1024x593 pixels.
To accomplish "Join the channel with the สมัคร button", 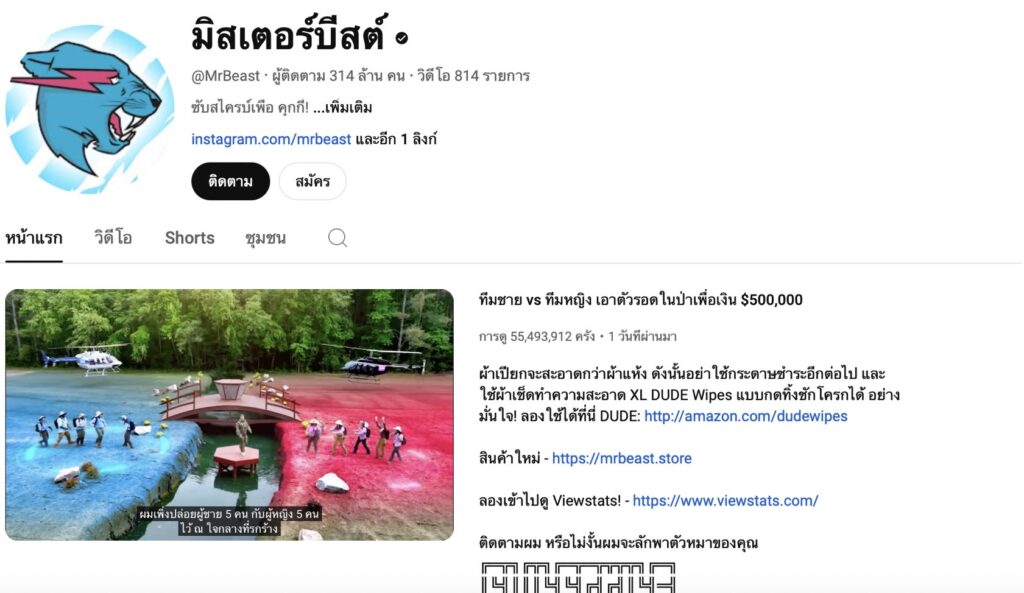I will (x=312, y=181).
